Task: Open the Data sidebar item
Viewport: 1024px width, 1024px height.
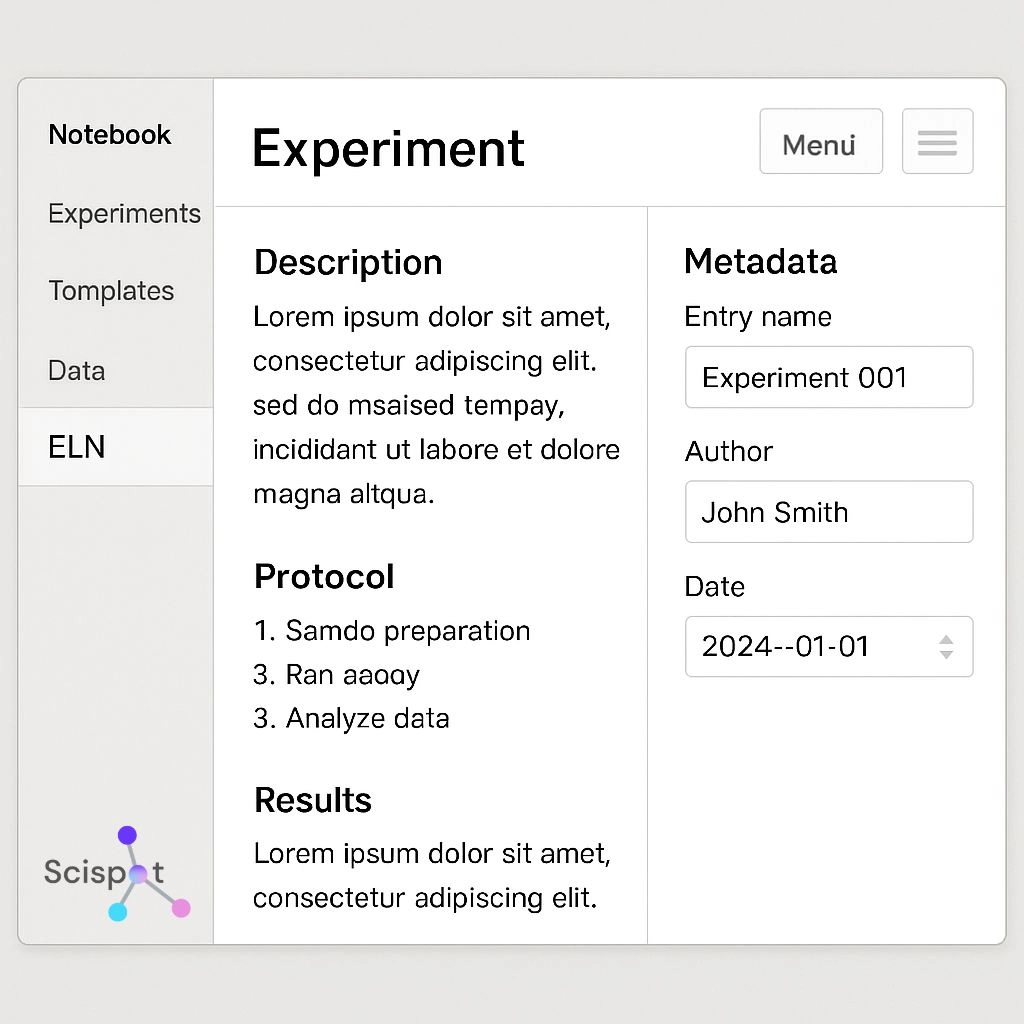Action: [x=77, y=371]
